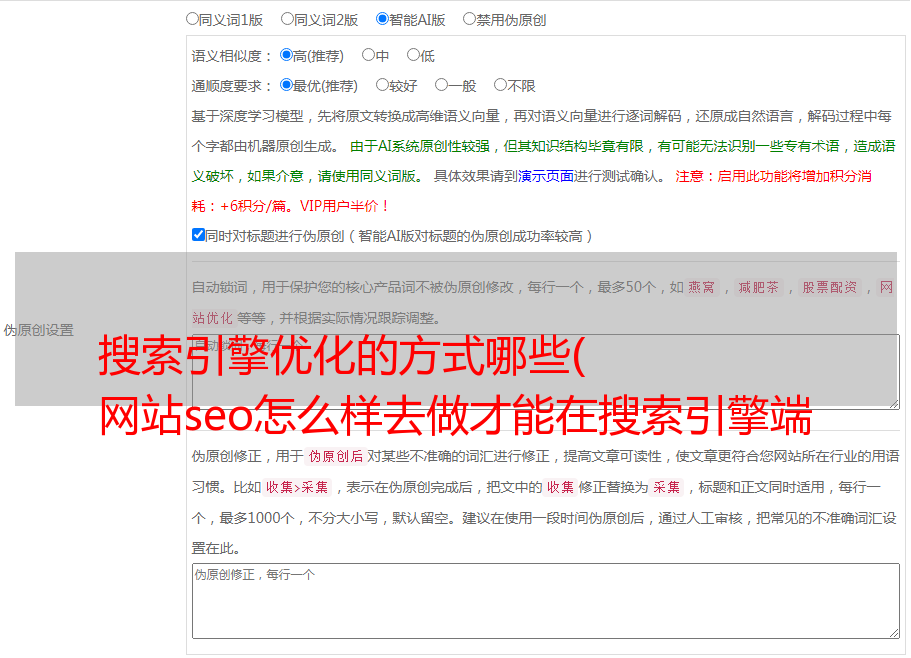Viewport: 911px width, 658px height.
Task: Select the 同义词1版 radio option
Action: click(x=192, y=19)
